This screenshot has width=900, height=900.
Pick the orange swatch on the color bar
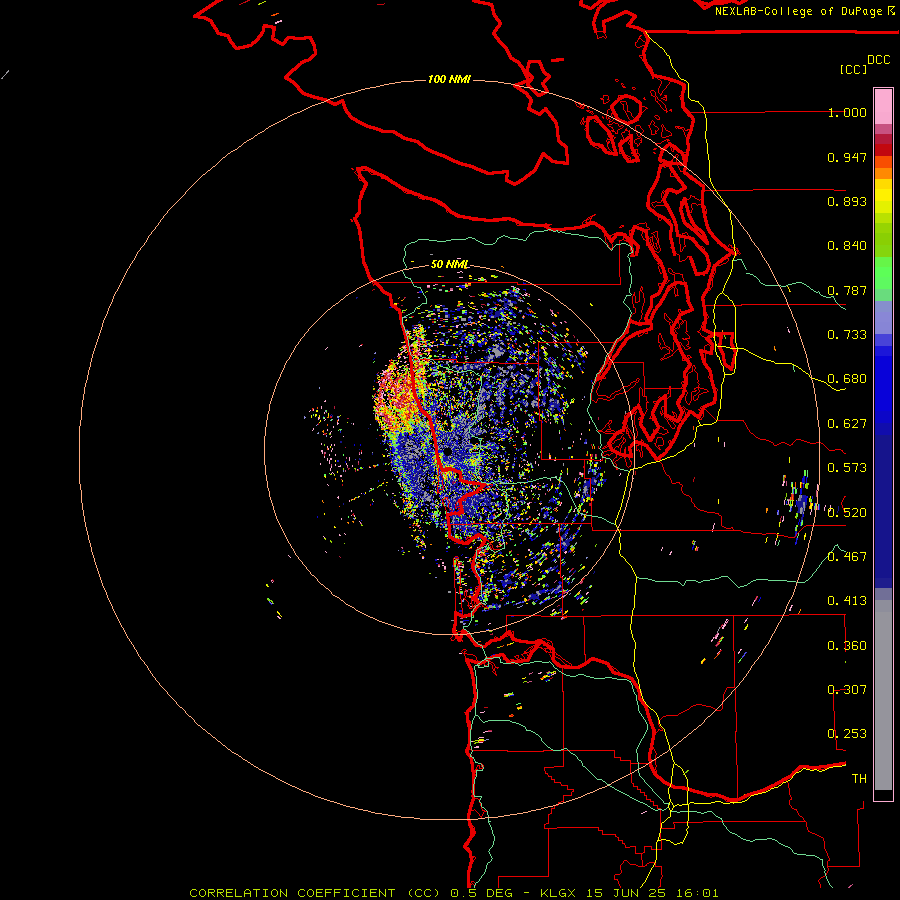coord(883,173)
